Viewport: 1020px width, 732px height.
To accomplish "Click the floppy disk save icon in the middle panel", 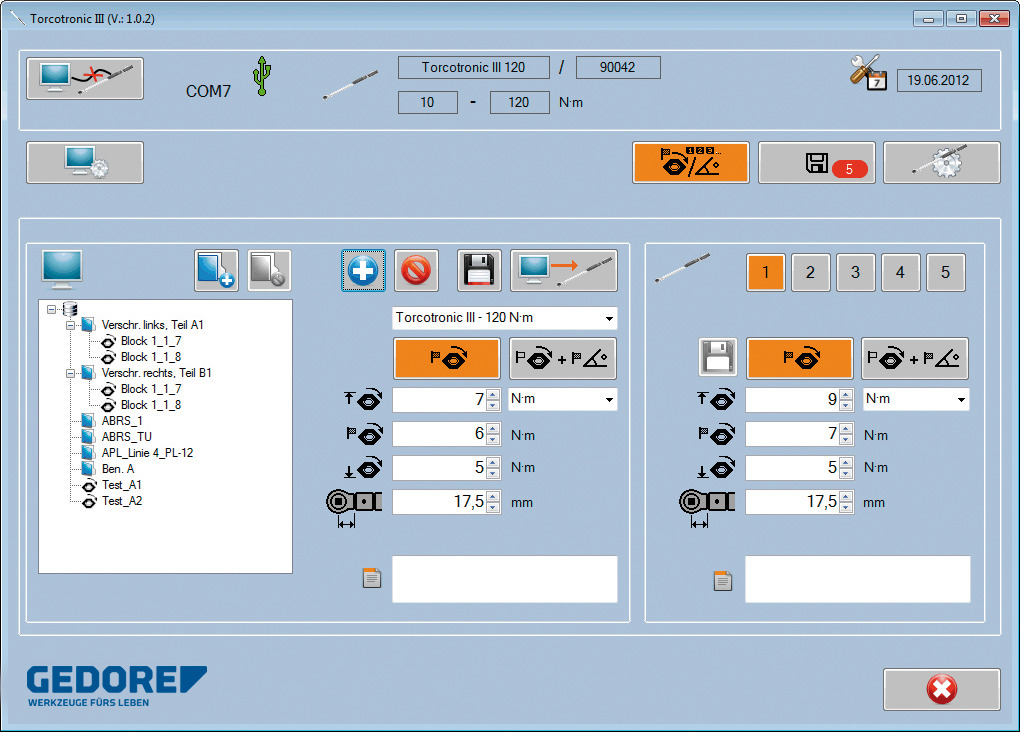I will coord(479,270).
